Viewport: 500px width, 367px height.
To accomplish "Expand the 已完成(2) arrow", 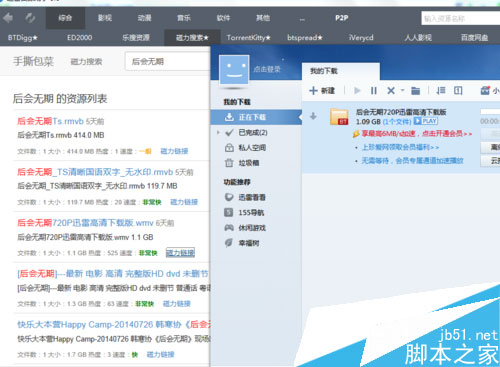I will 218,133.
